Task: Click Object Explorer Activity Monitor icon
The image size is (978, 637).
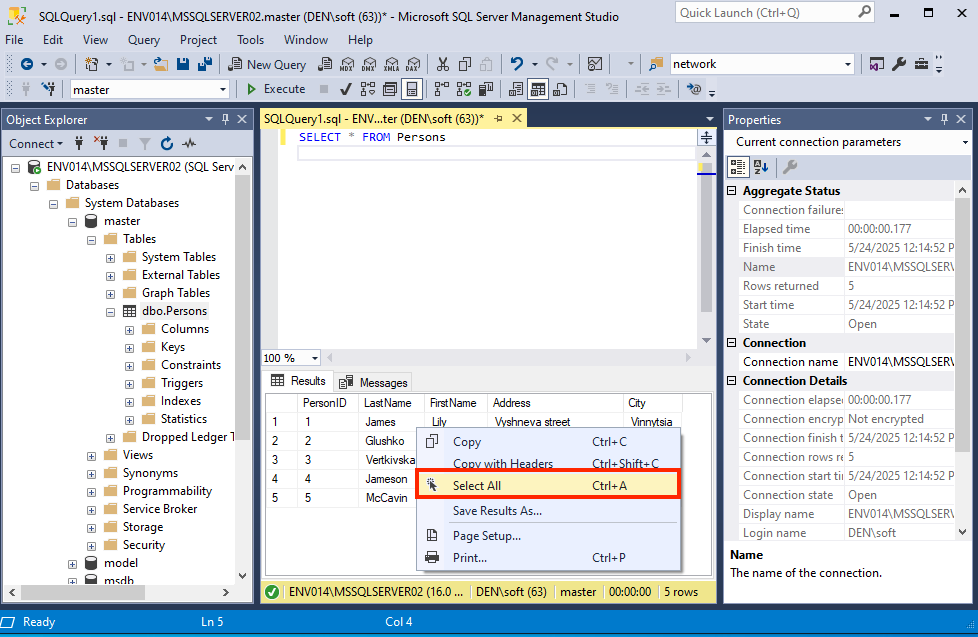Action: 189,143
